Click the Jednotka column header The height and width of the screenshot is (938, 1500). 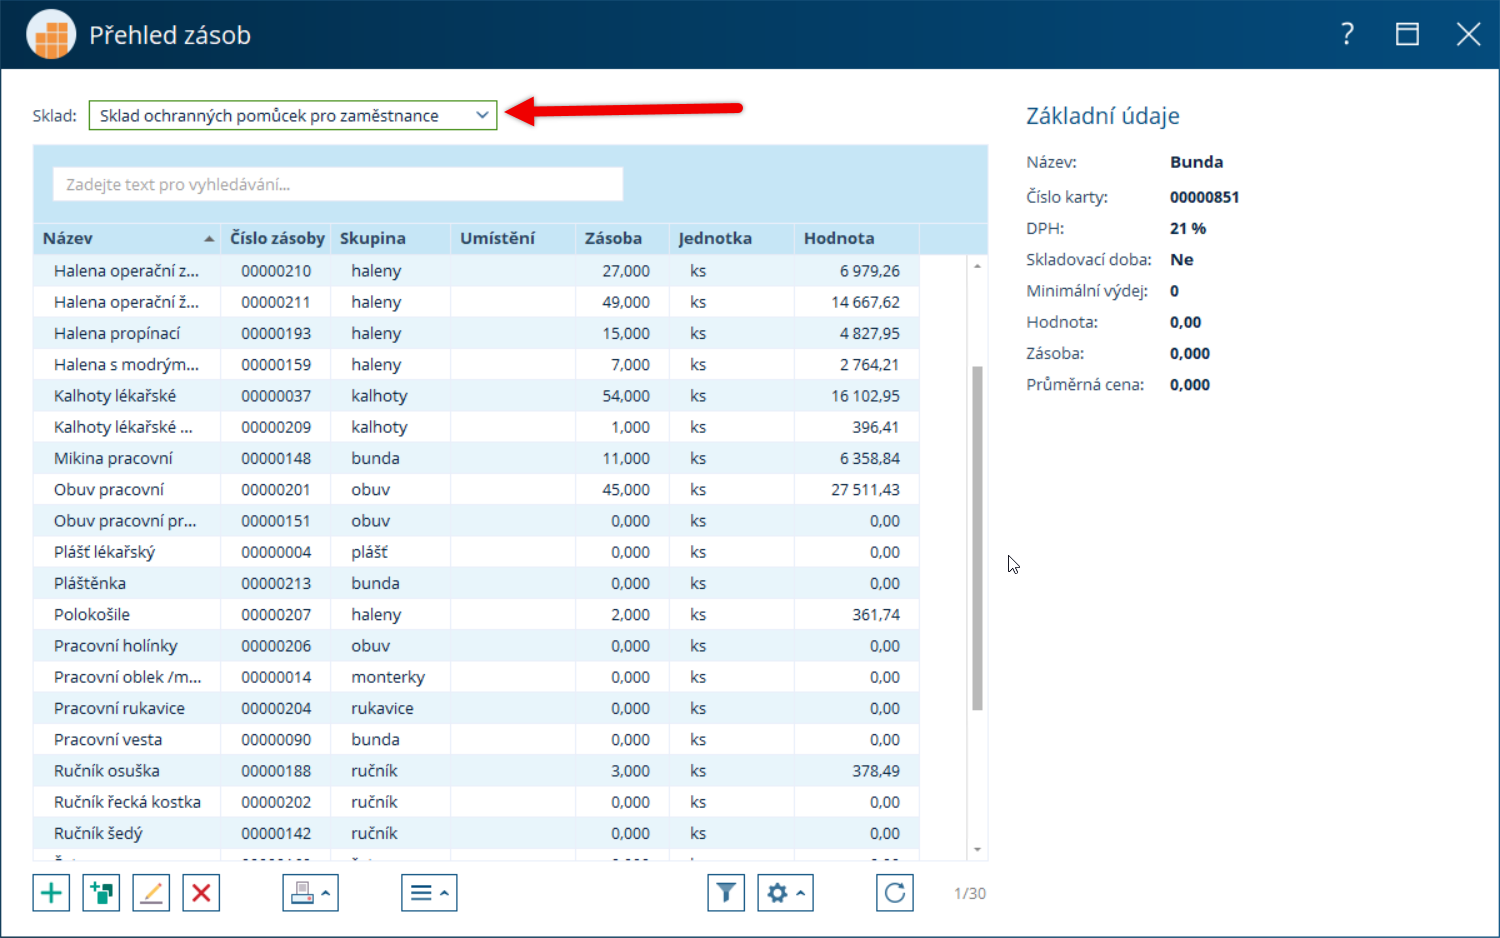(732, 238)
